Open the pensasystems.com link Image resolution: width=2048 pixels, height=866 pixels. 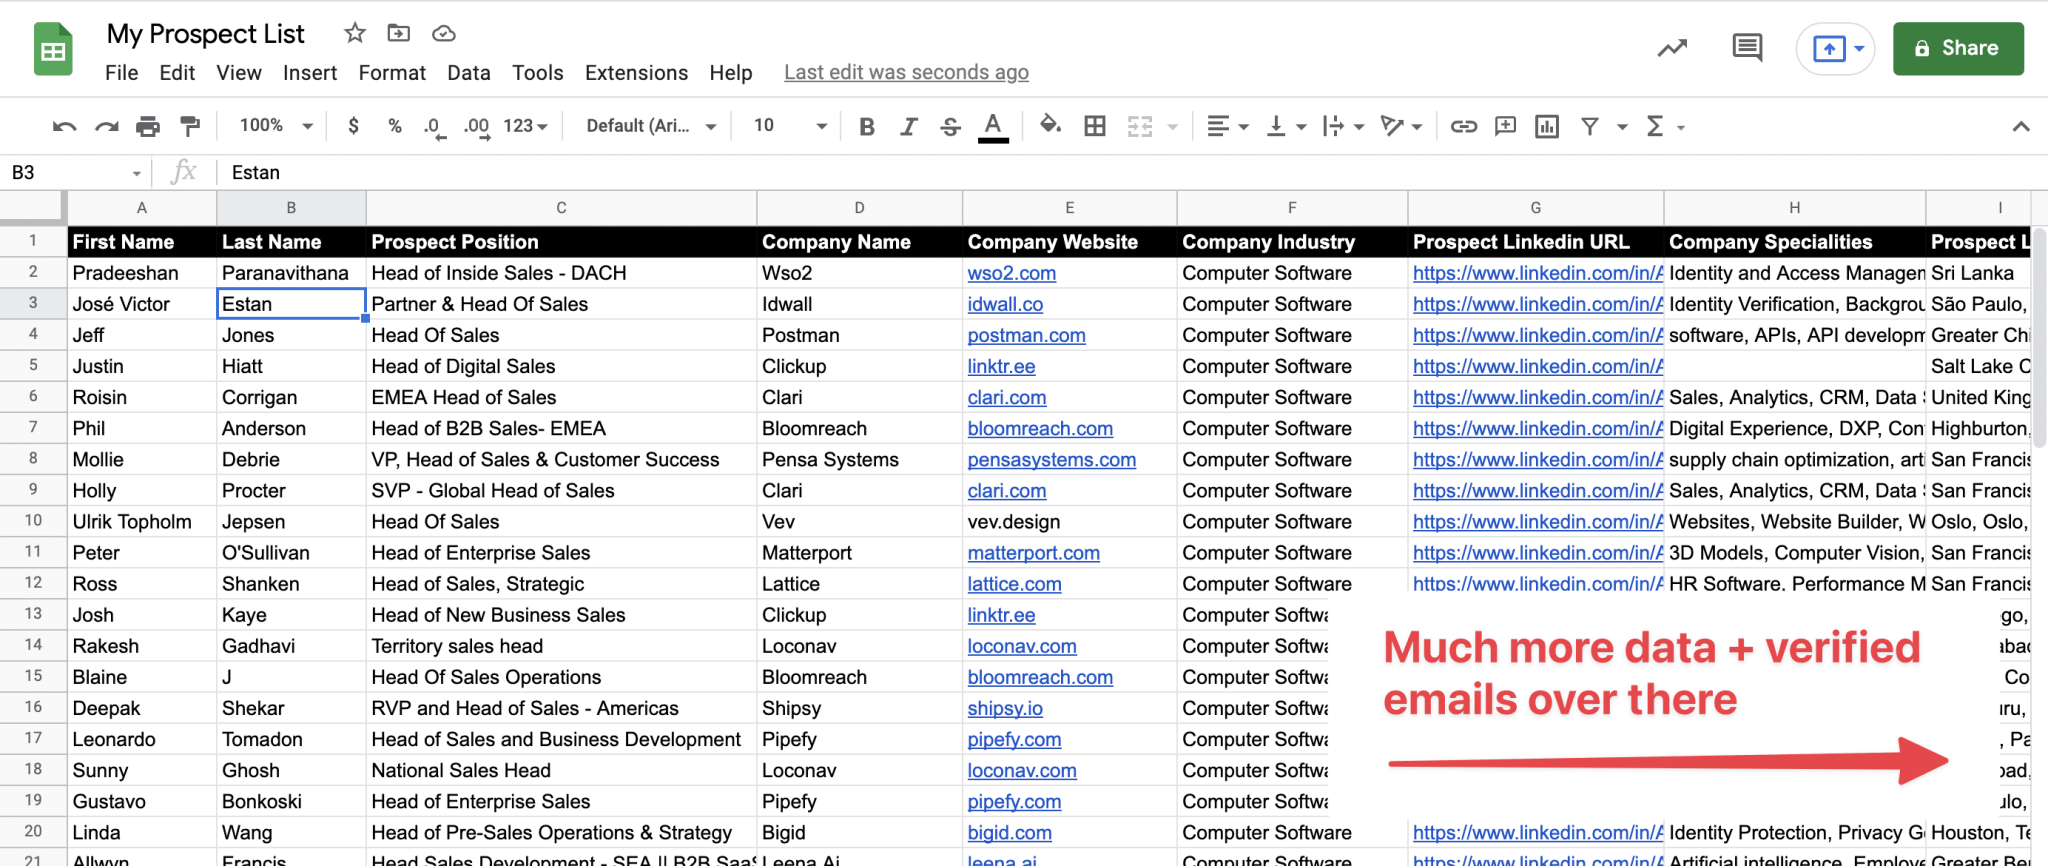pos(1051,459)
